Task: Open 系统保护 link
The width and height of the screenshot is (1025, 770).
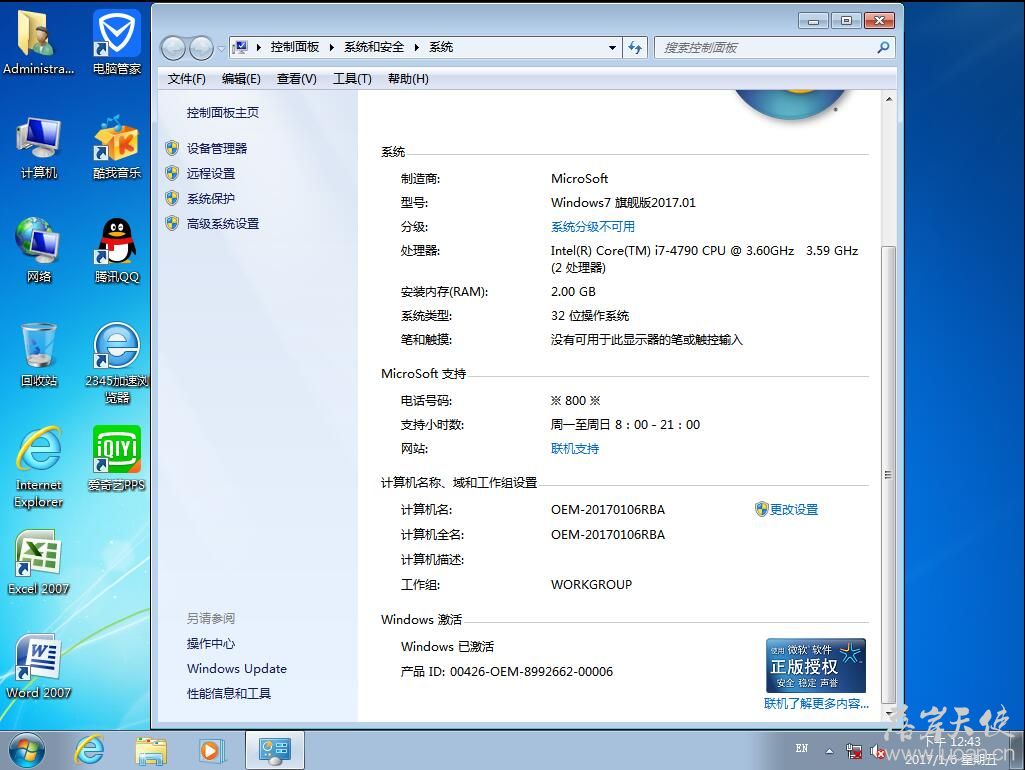Action: coord(210,199)
